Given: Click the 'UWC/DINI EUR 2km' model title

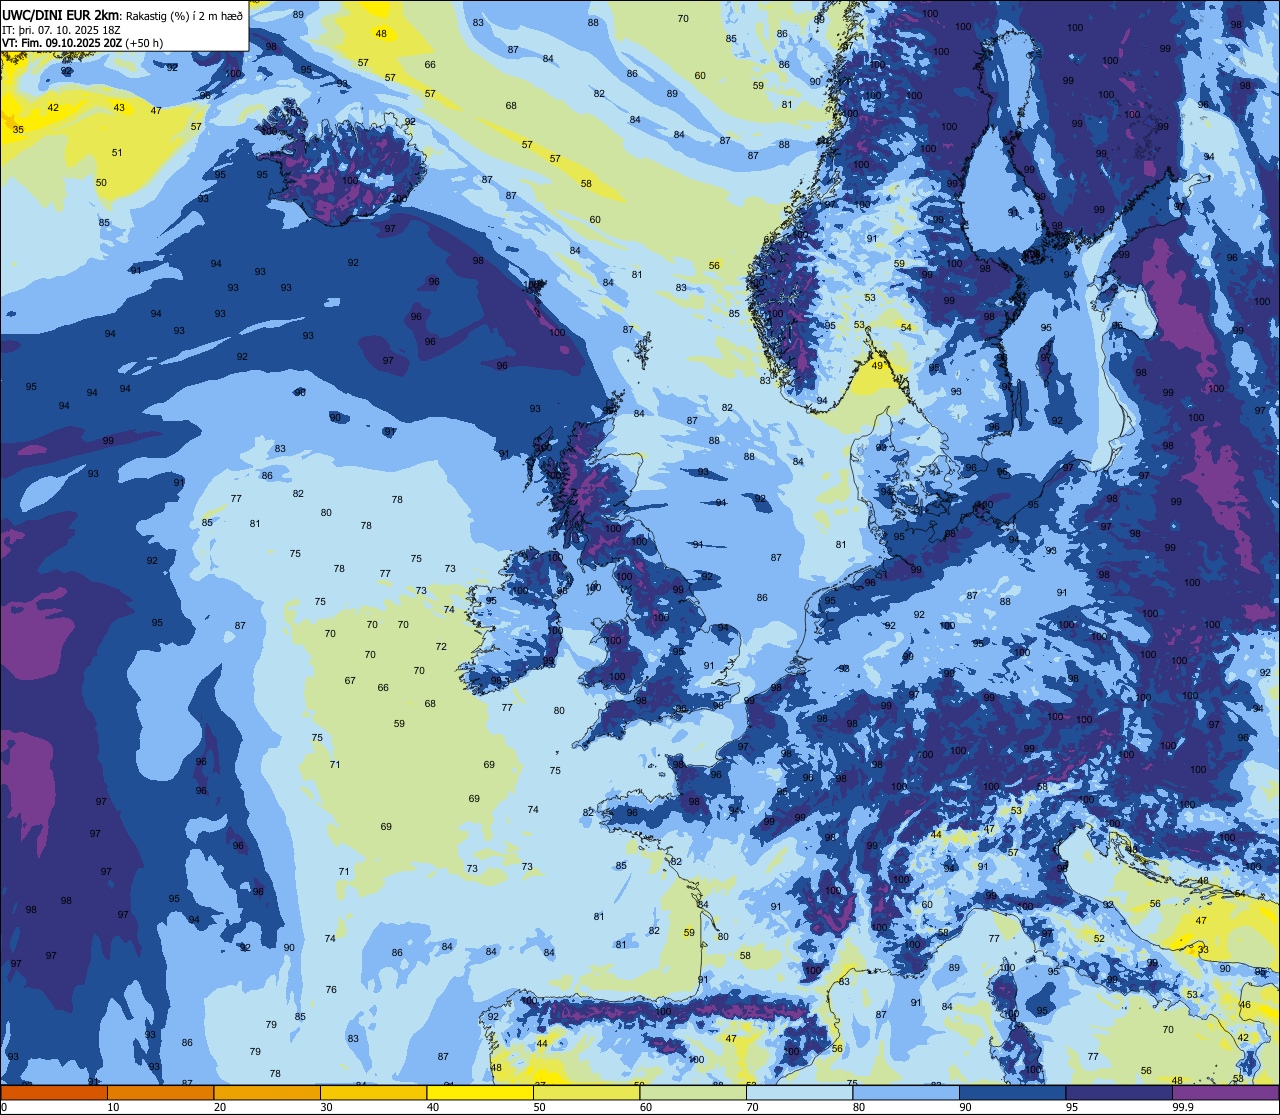Looking at the screenshot, I should [x=62, y=14].
